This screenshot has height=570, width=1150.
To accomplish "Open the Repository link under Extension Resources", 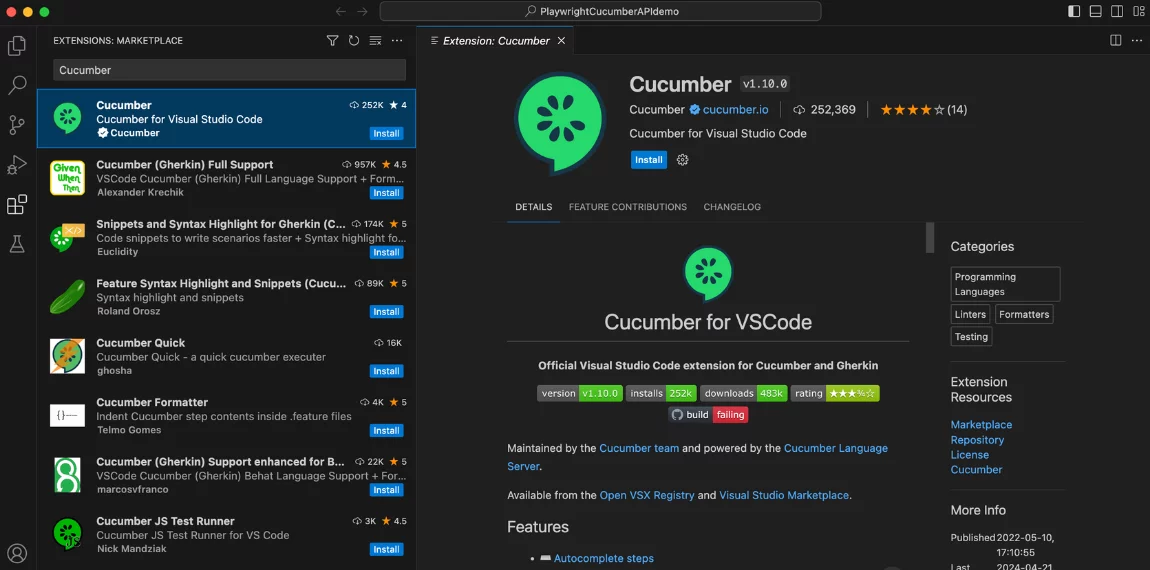I will point(977,440).
